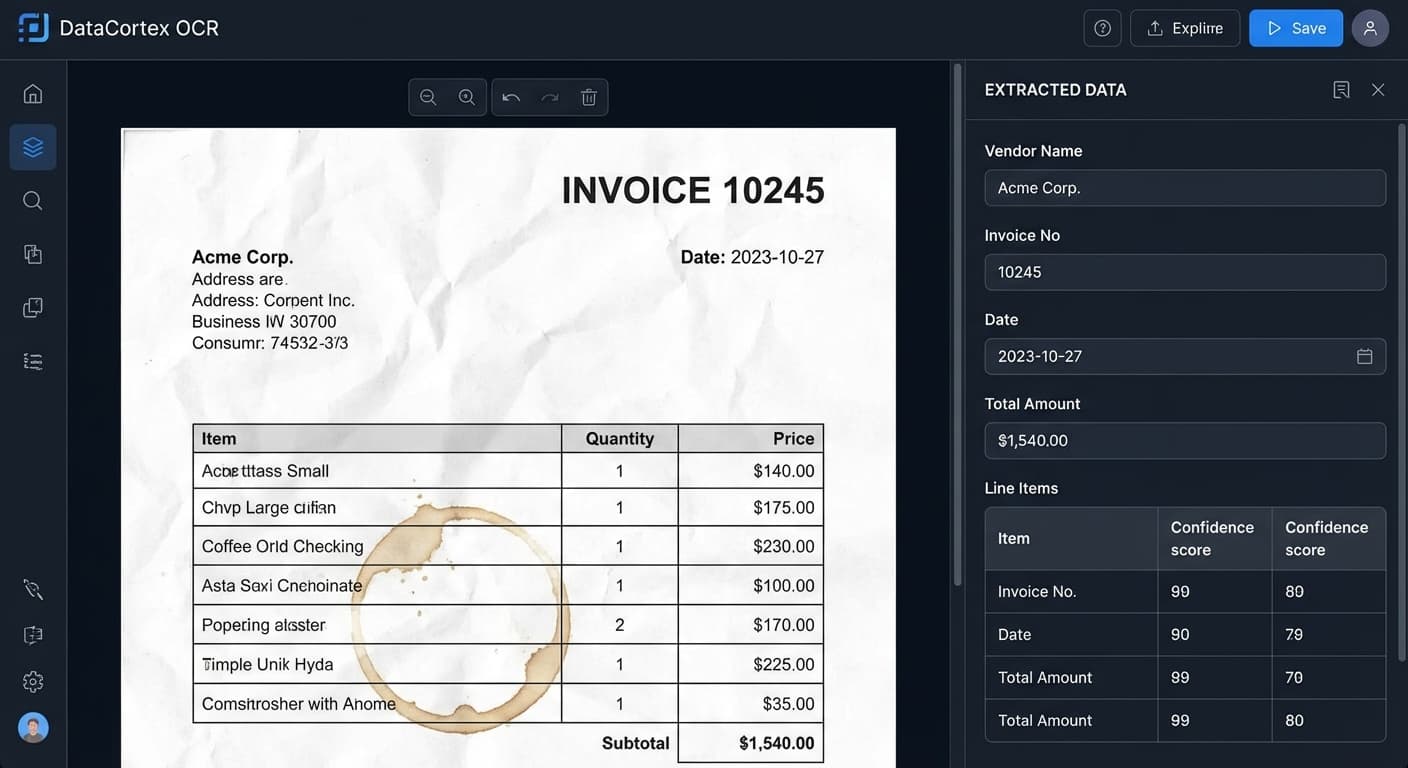This screenshot has width=1408, height=768.
Task: Select the Date row in Line Items
Action: [1185, 635]
